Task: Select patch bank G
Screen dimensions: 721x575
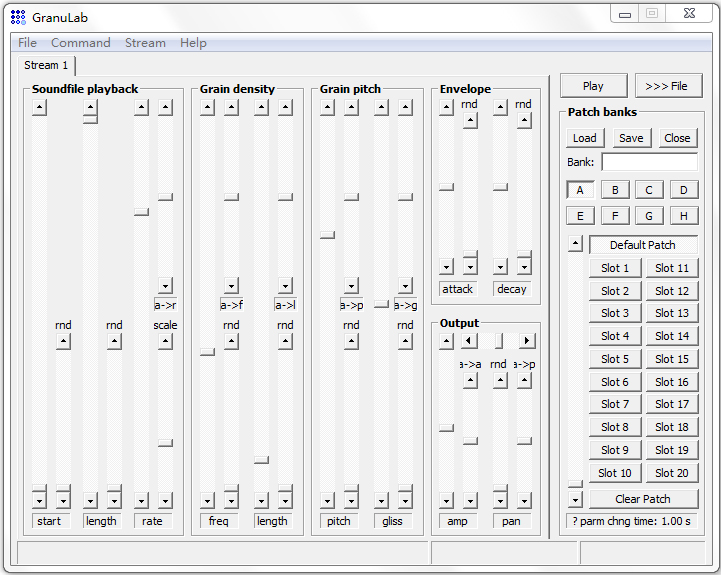Action: click(649, 216)
